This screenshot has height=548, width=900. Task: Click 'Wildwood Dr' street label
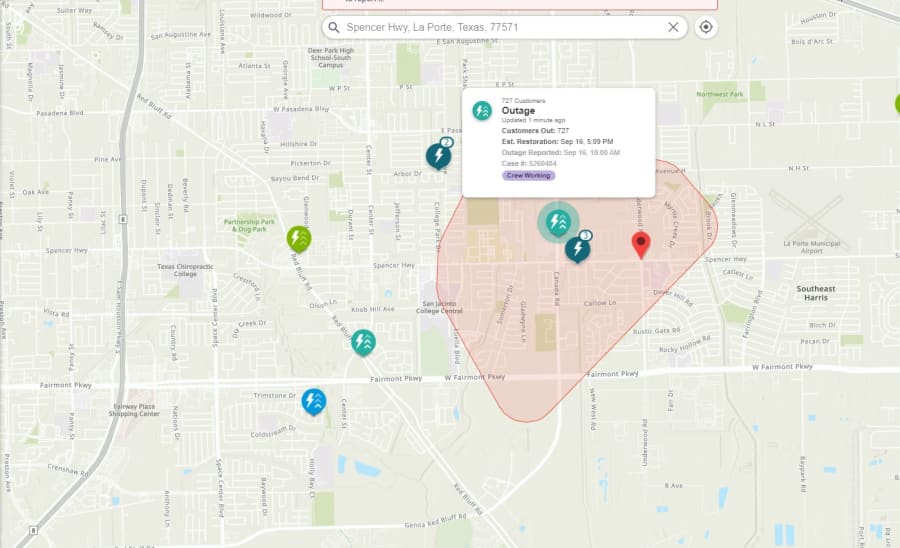click(x=270, y=15)
